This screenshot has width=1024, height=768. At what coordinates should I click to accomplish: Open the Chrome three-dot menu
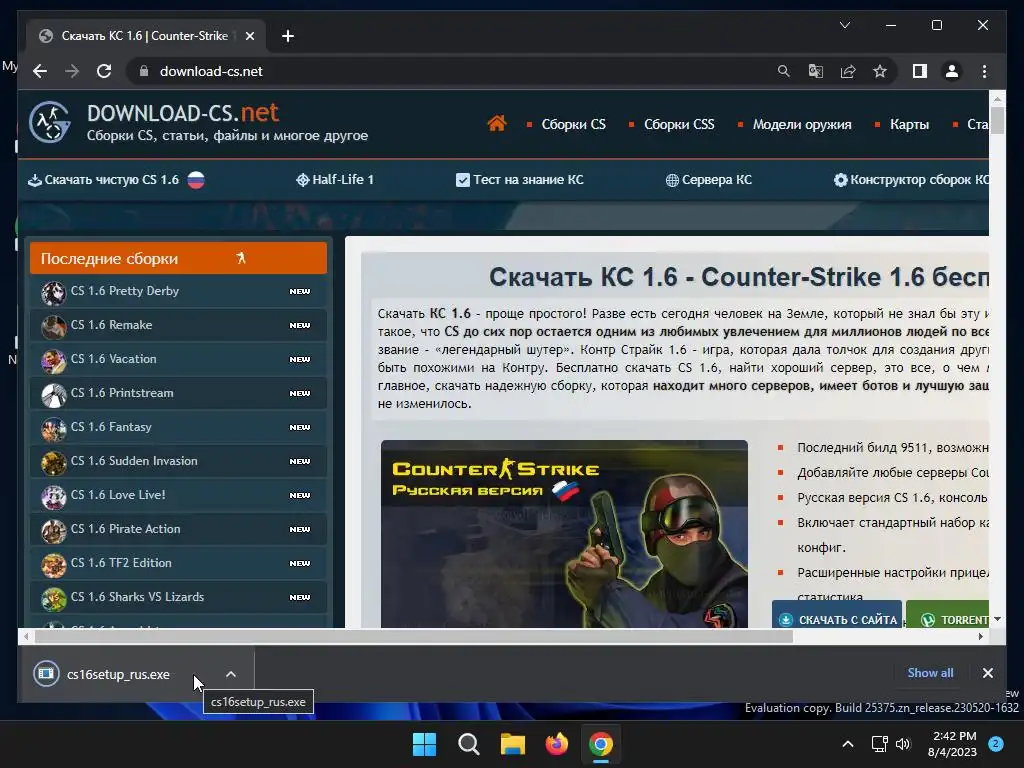click(984, 71)
